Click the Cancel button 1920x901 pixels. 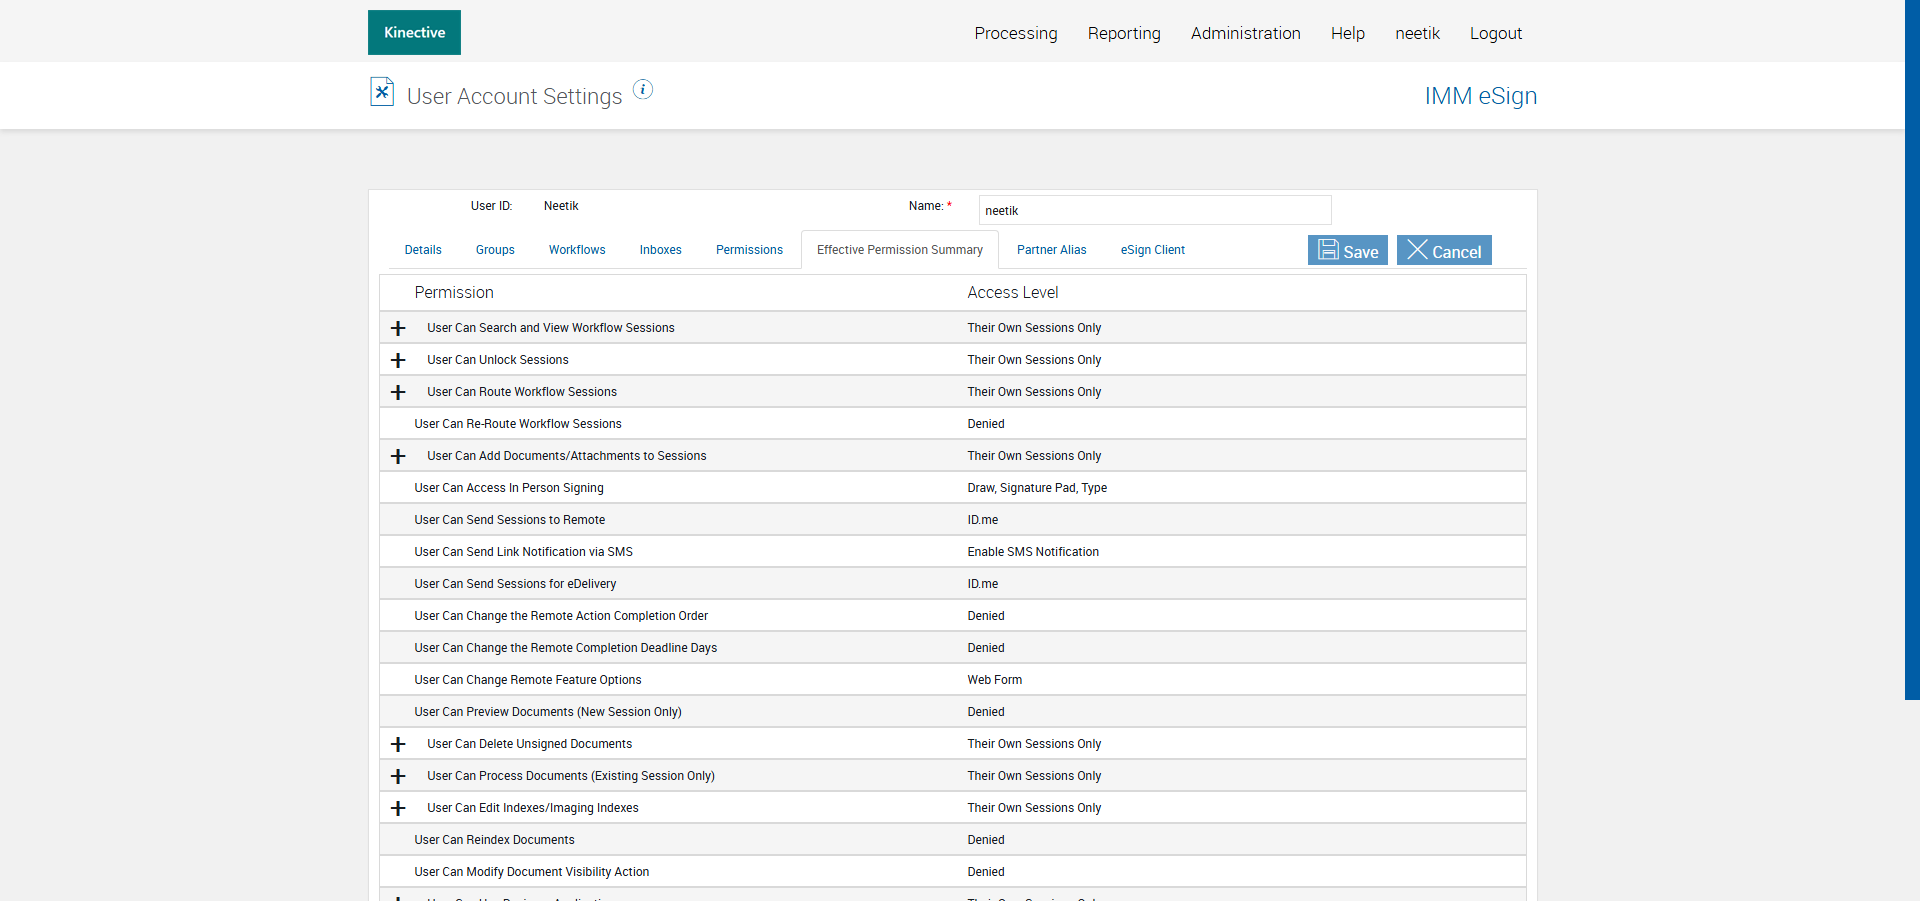click(1444, 250)
